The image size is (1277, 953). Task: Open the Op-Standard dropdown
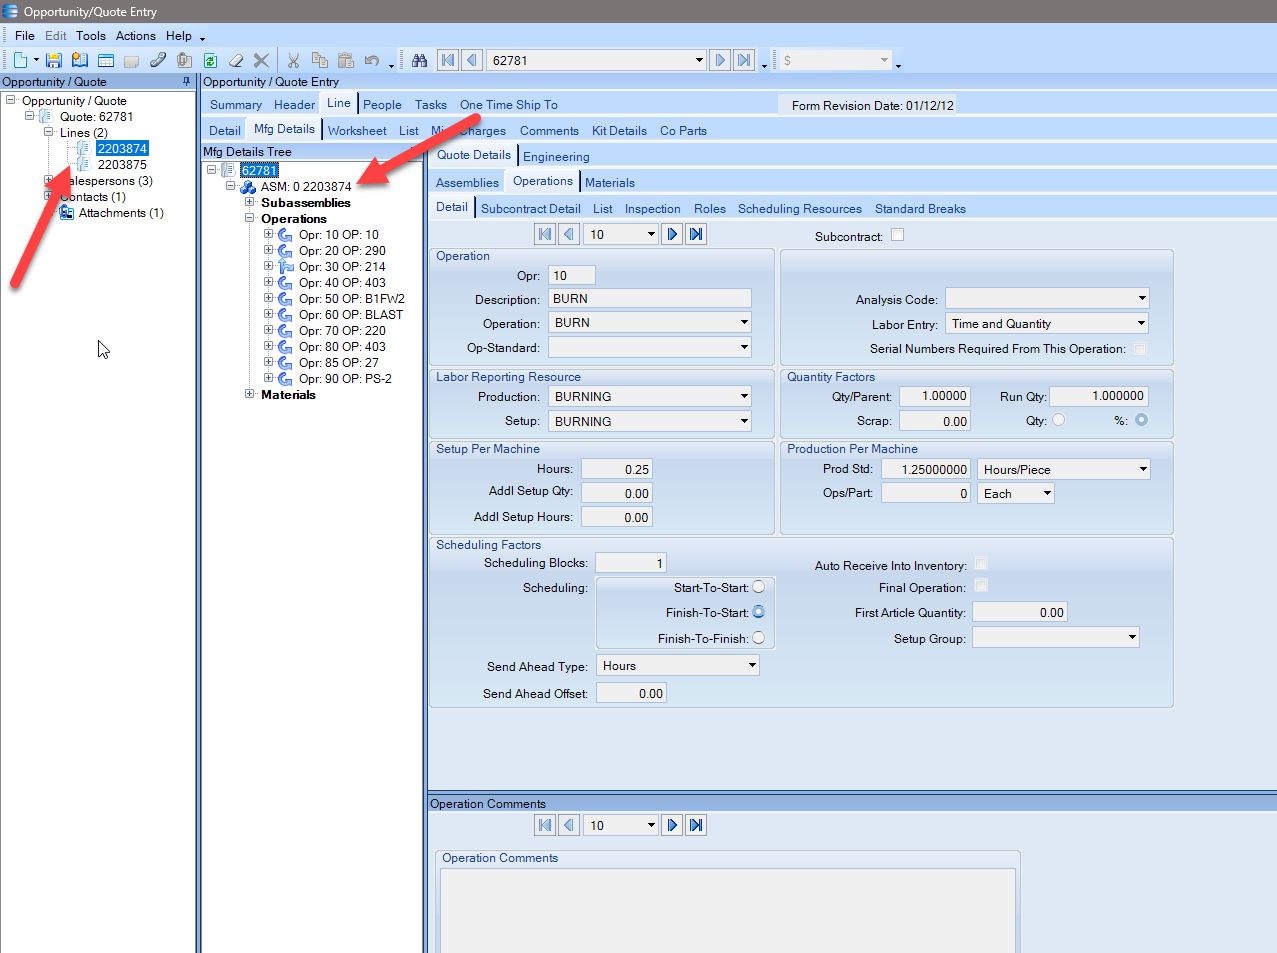pyautogui.click(x=744, y=348)
